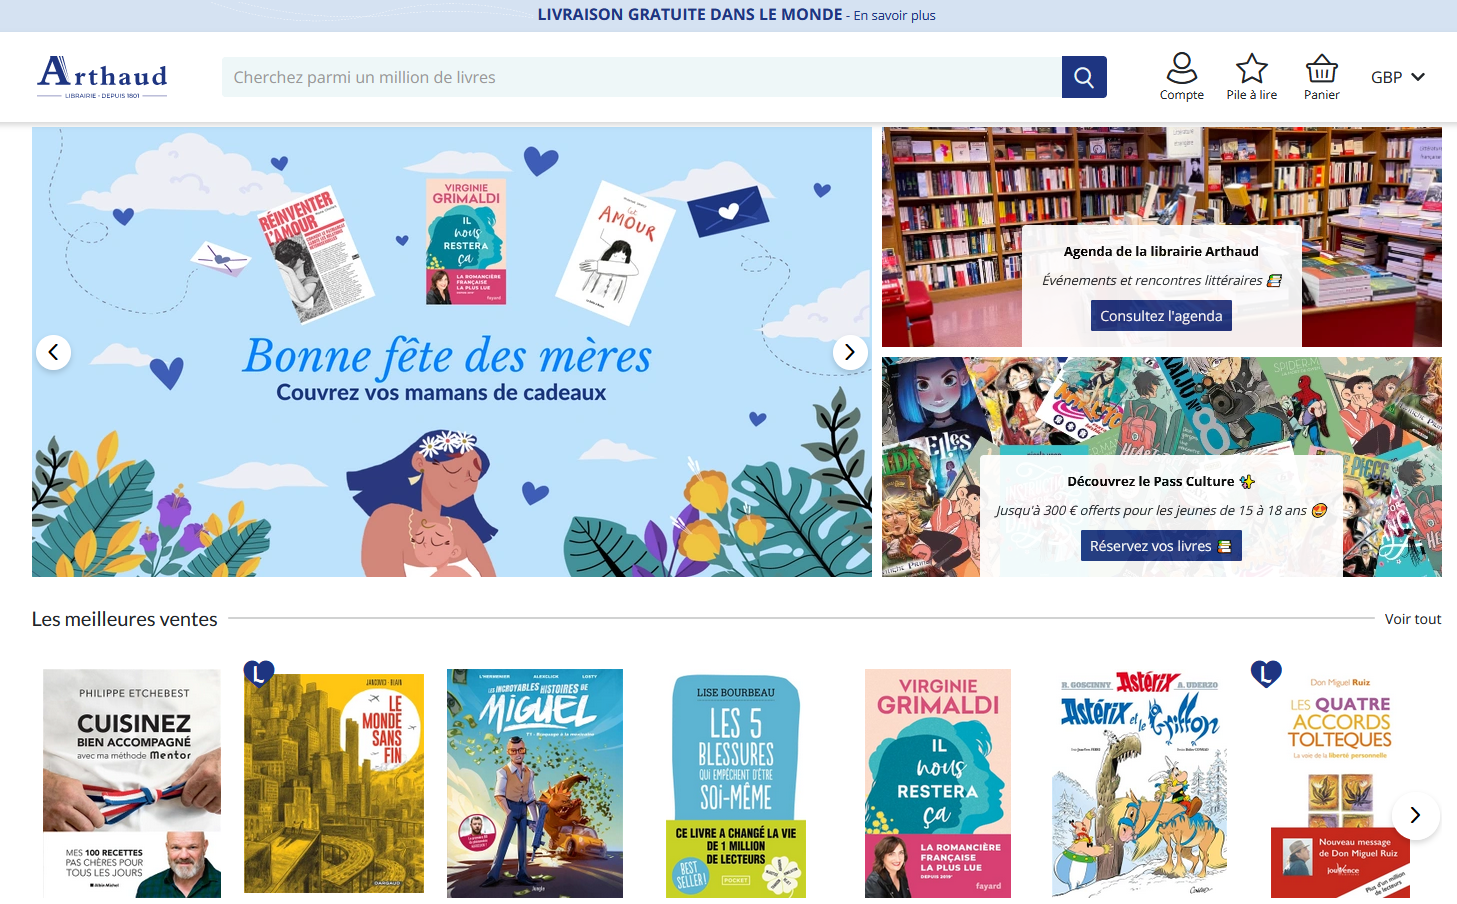The height and width of the screenshot is (904, 1457).
Task: Open Bonne fête des mères banner
Action: pyautogui.click(x=452, y=352)
